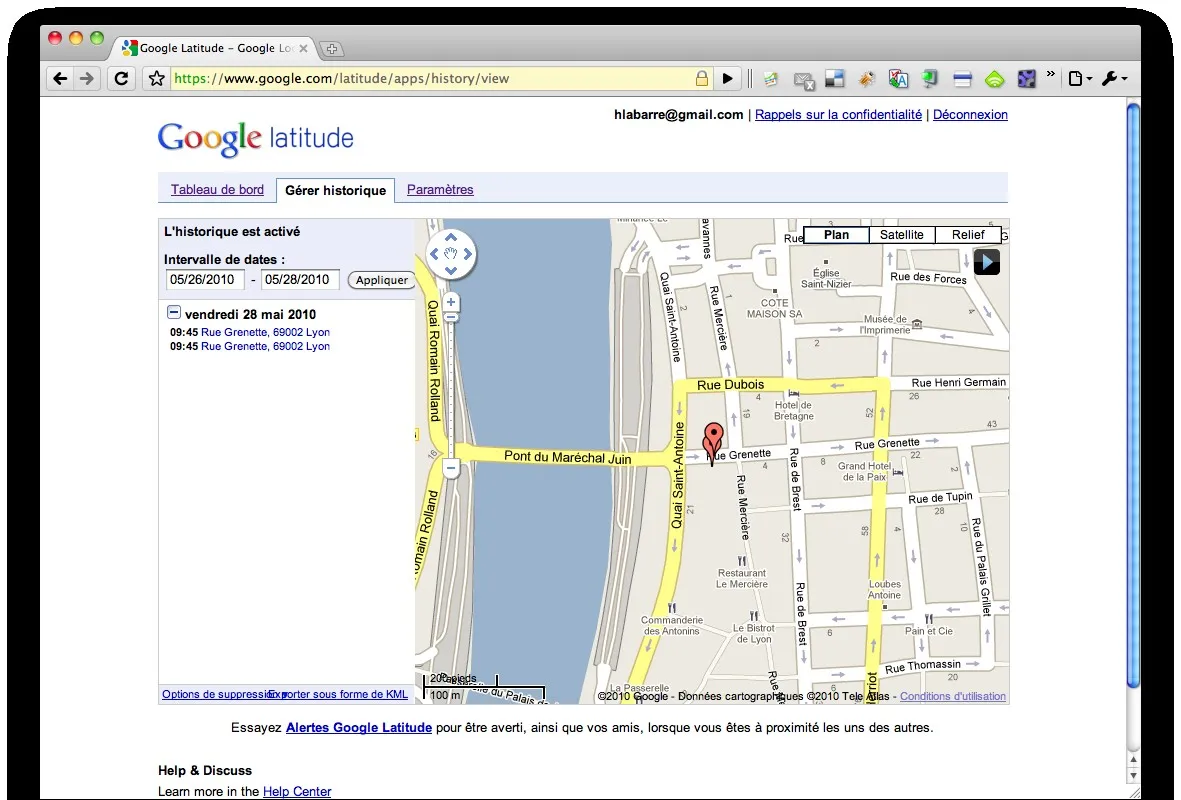Image resolution: width=1181 pixels, height=800 pixels.
Task: Reload the Google Latitude page
Action: click(121, 78)
